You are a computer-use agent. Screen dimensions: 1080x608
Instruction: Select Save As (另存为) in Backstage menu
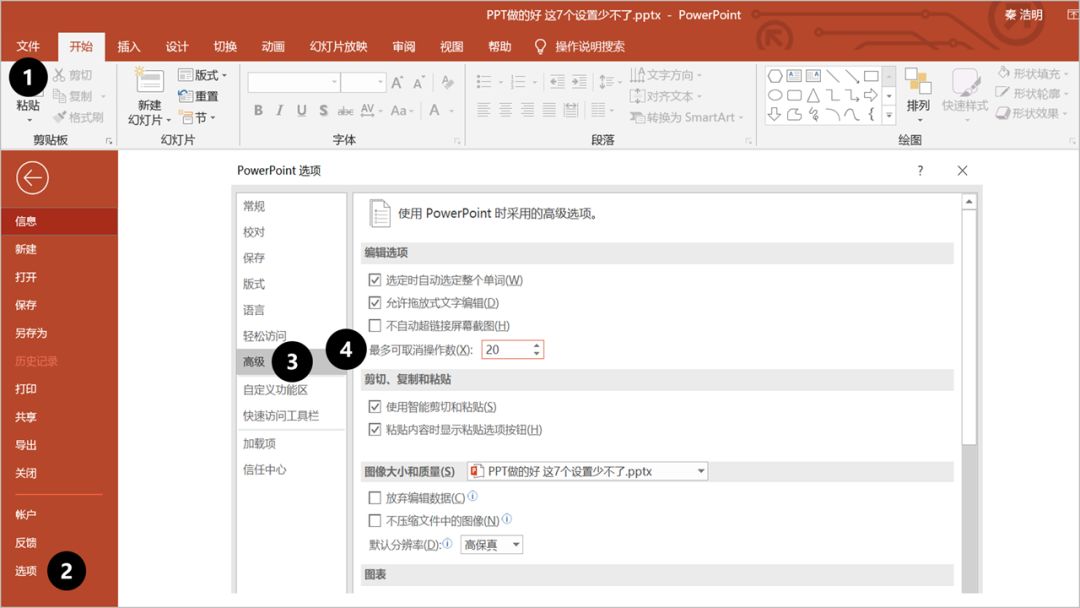[31, 333]
